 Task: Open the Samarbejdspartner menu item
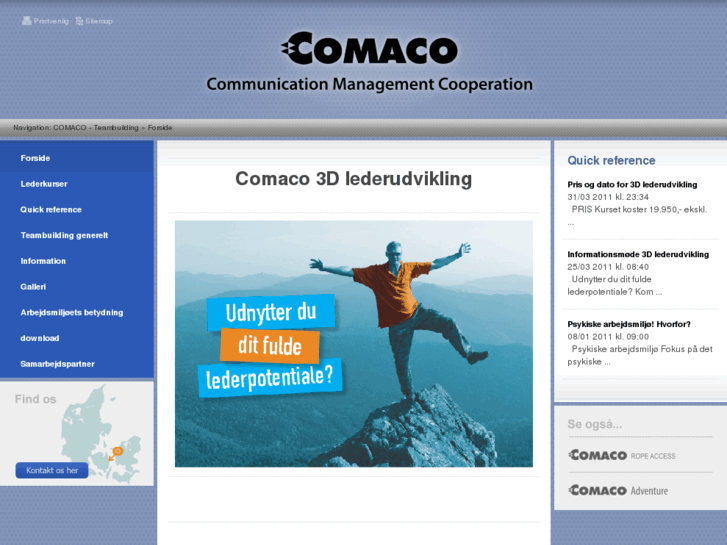point(57,364)
